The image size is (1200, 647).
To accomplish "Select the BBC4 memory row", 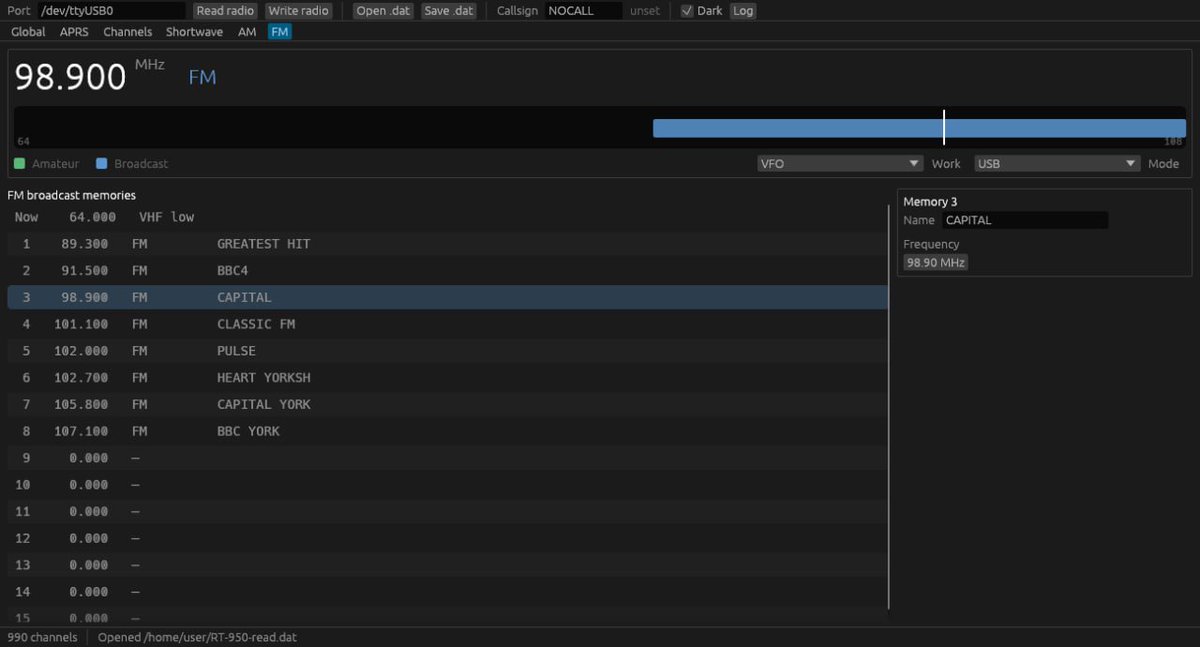I will click(x=447, y=270).
